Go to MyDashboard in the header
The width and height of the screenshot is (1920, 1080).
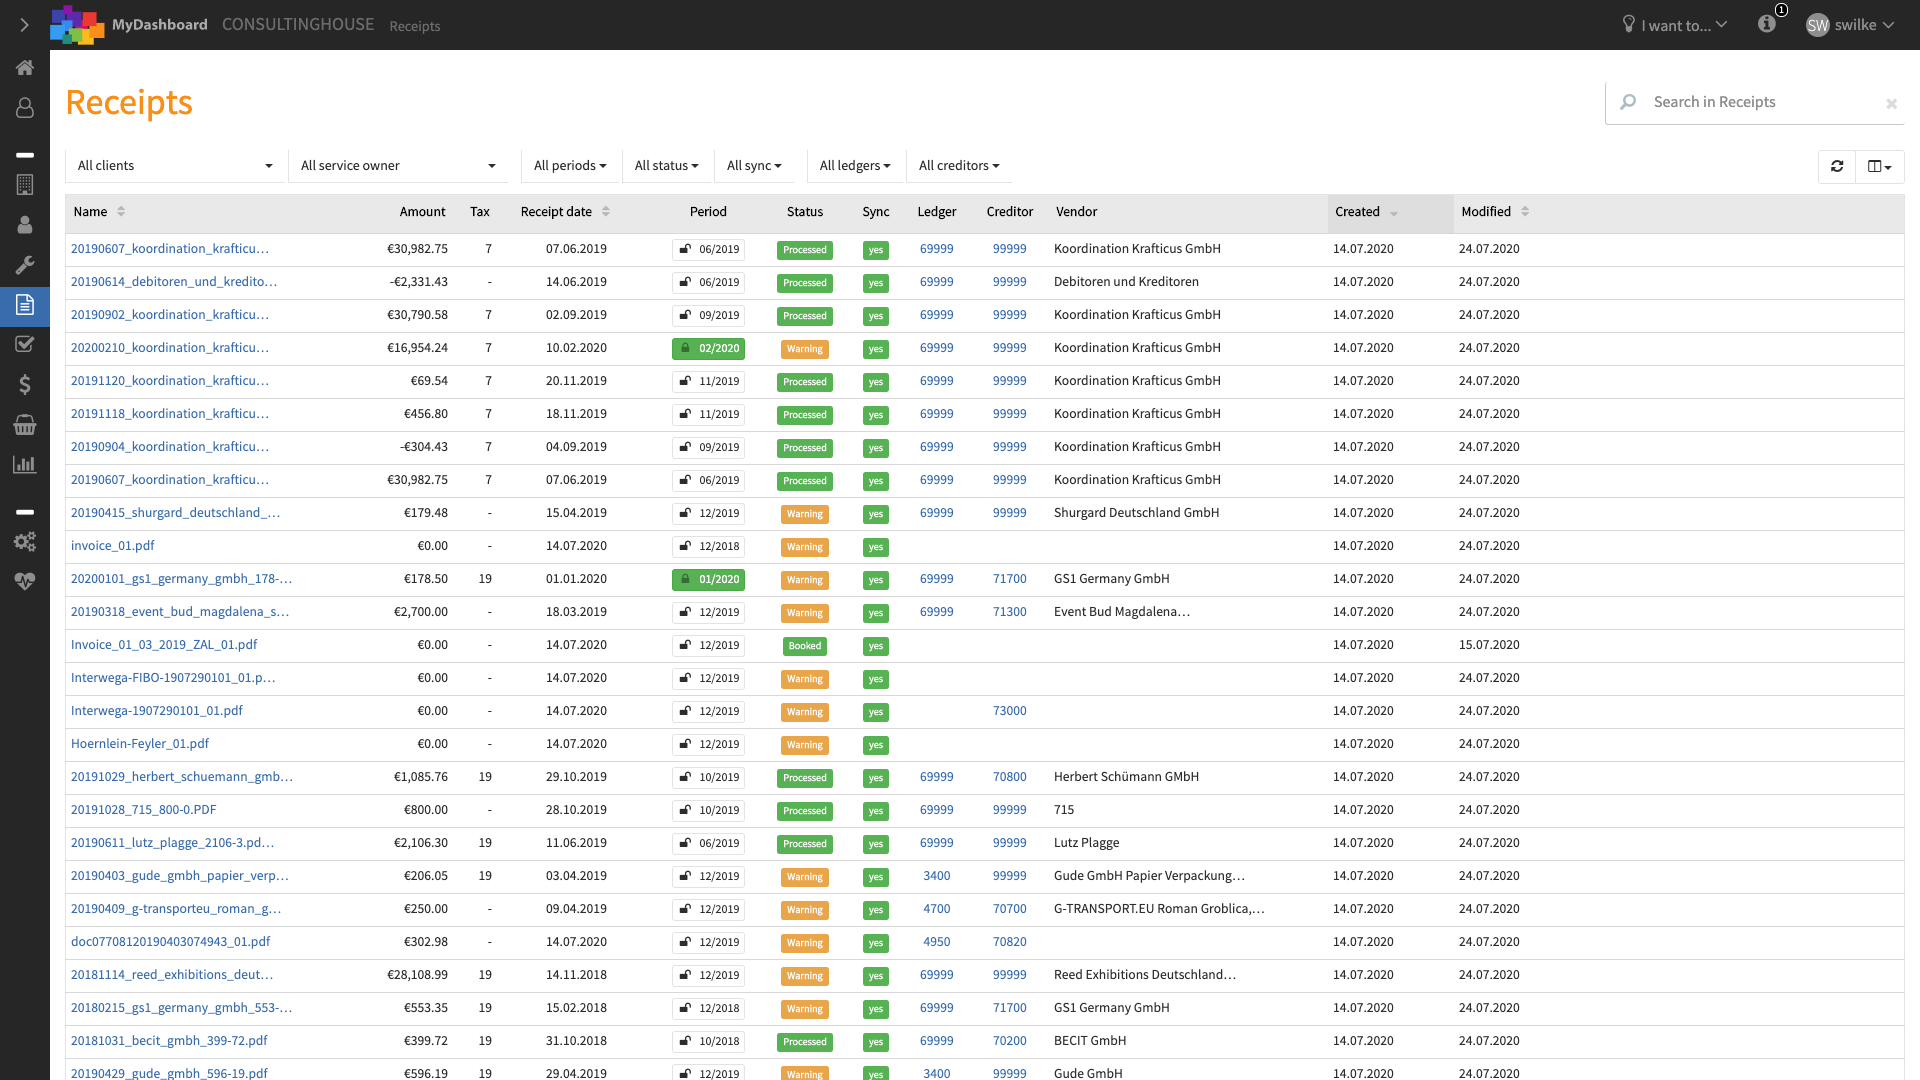pos(160,25)
